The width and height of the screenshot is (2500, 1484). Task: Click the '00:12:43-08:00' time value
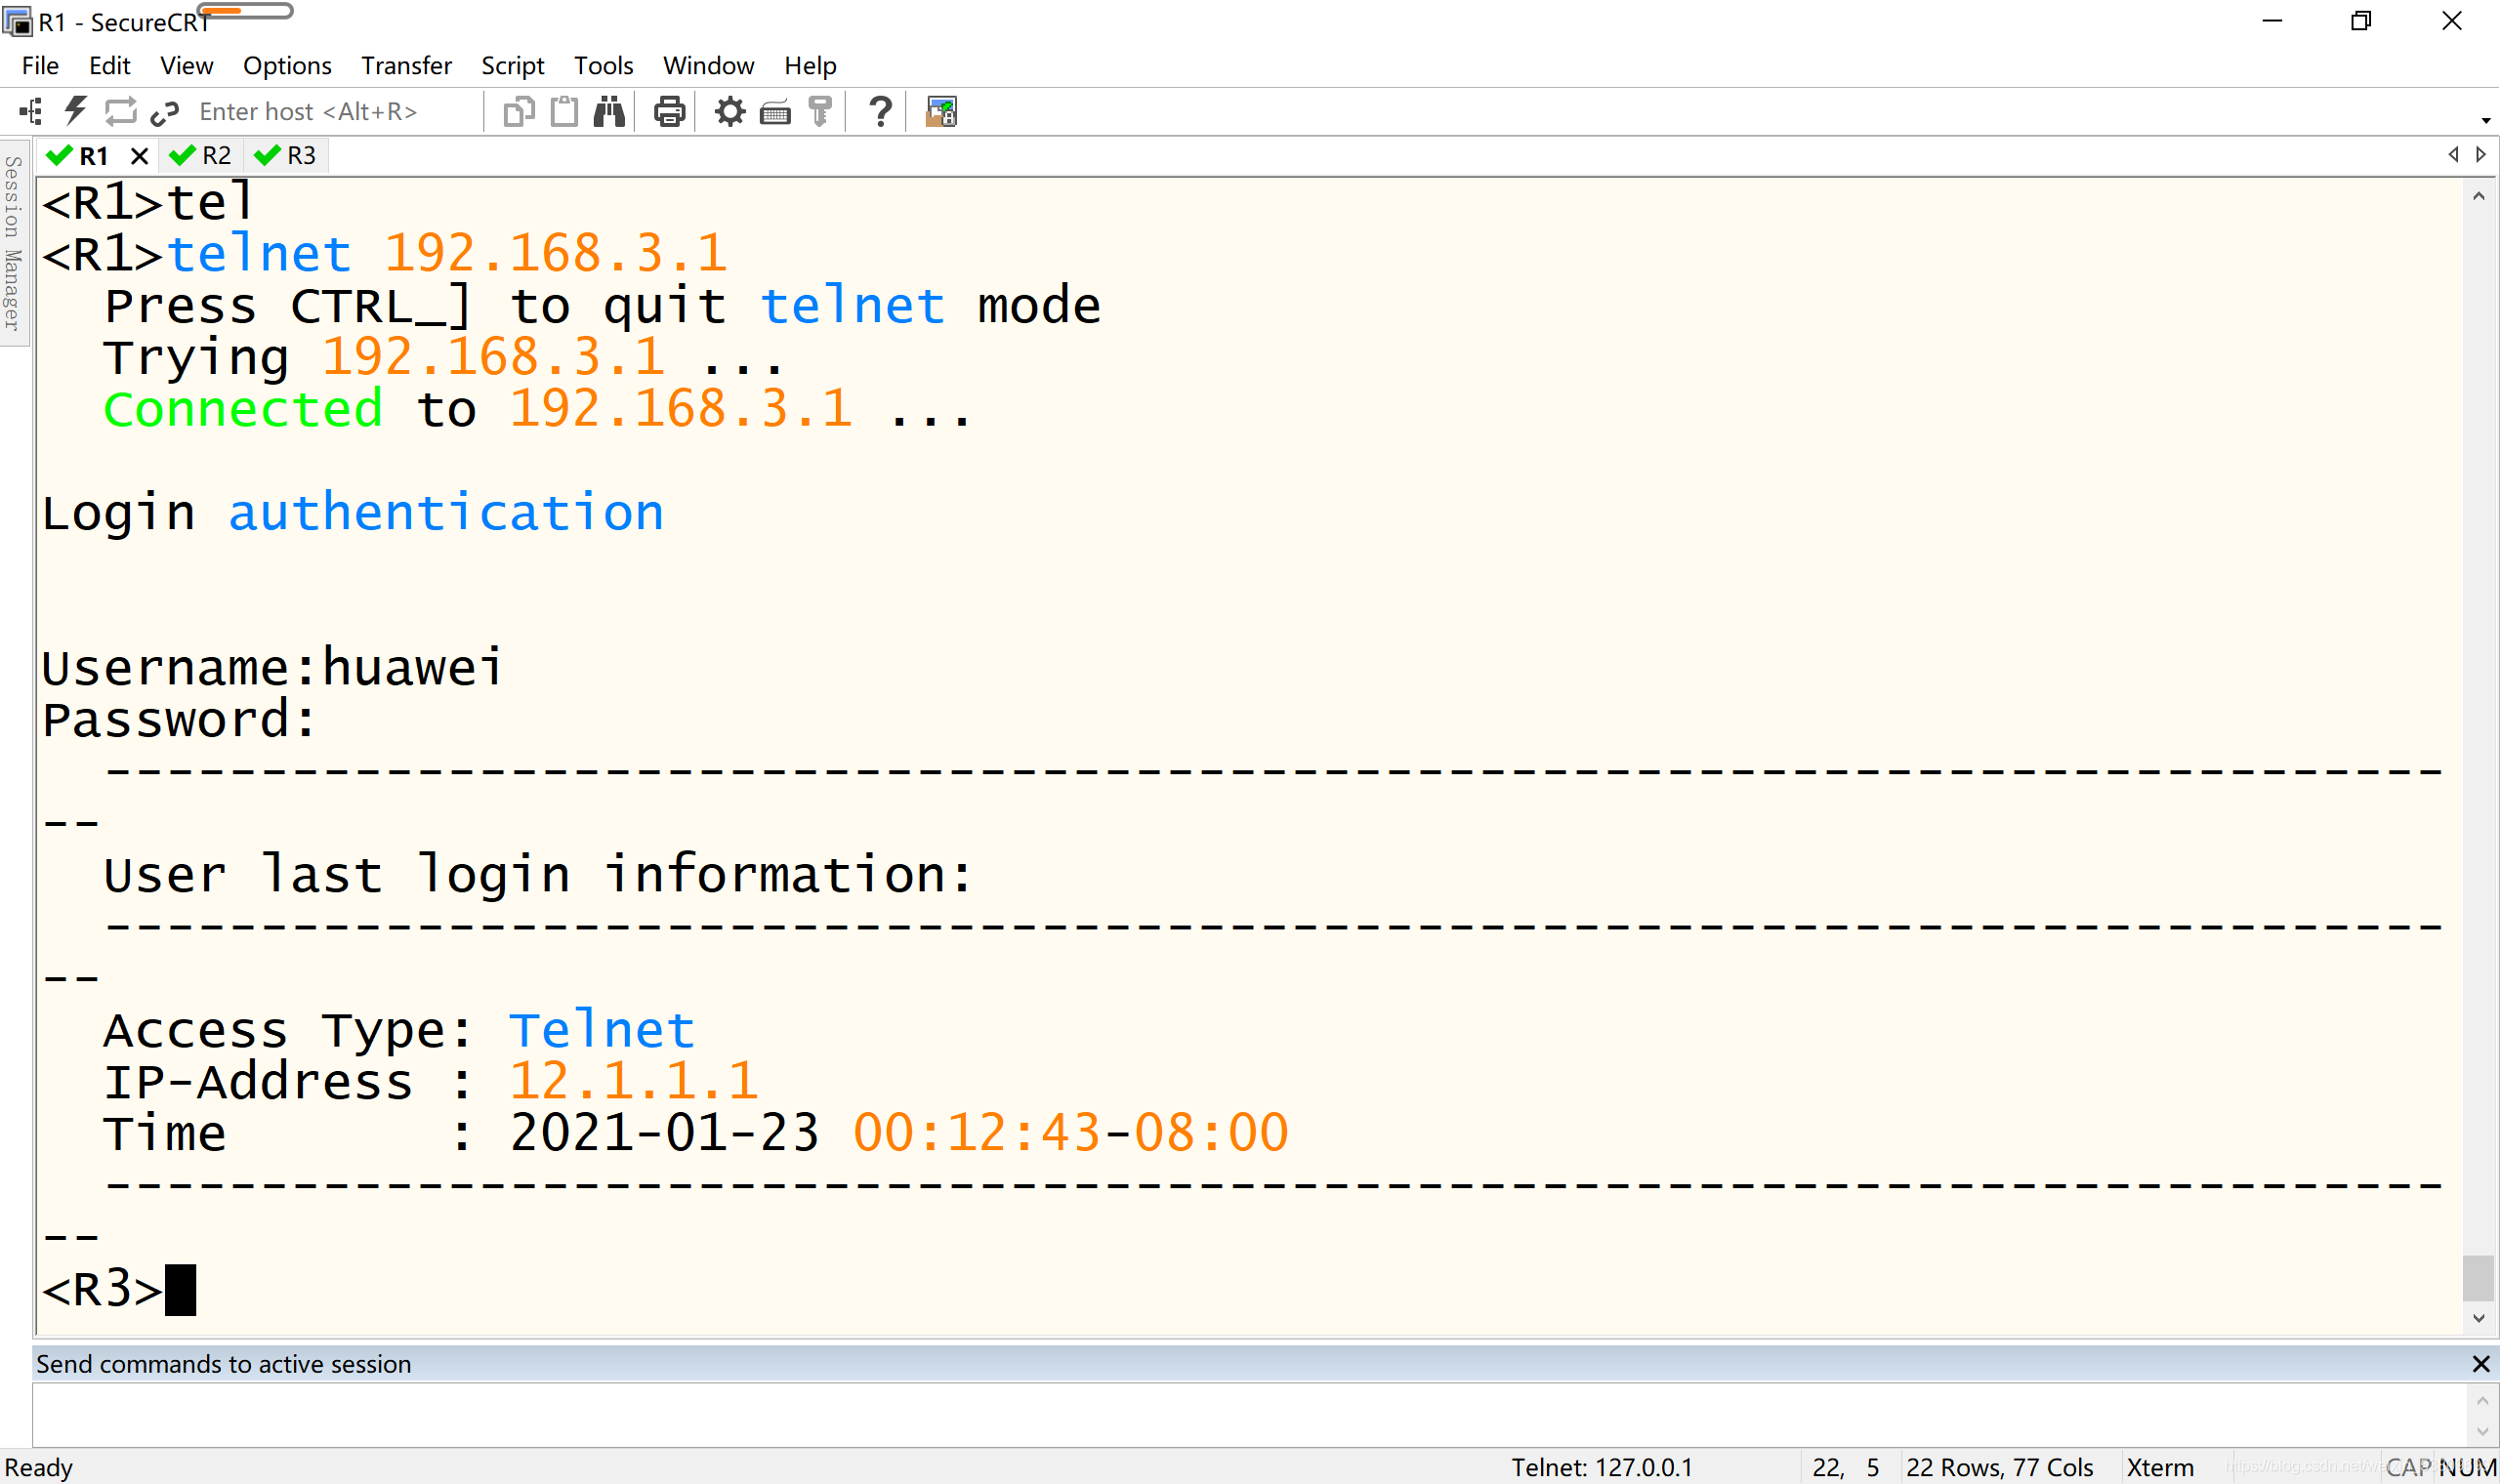click(x=1070, y=1133)
